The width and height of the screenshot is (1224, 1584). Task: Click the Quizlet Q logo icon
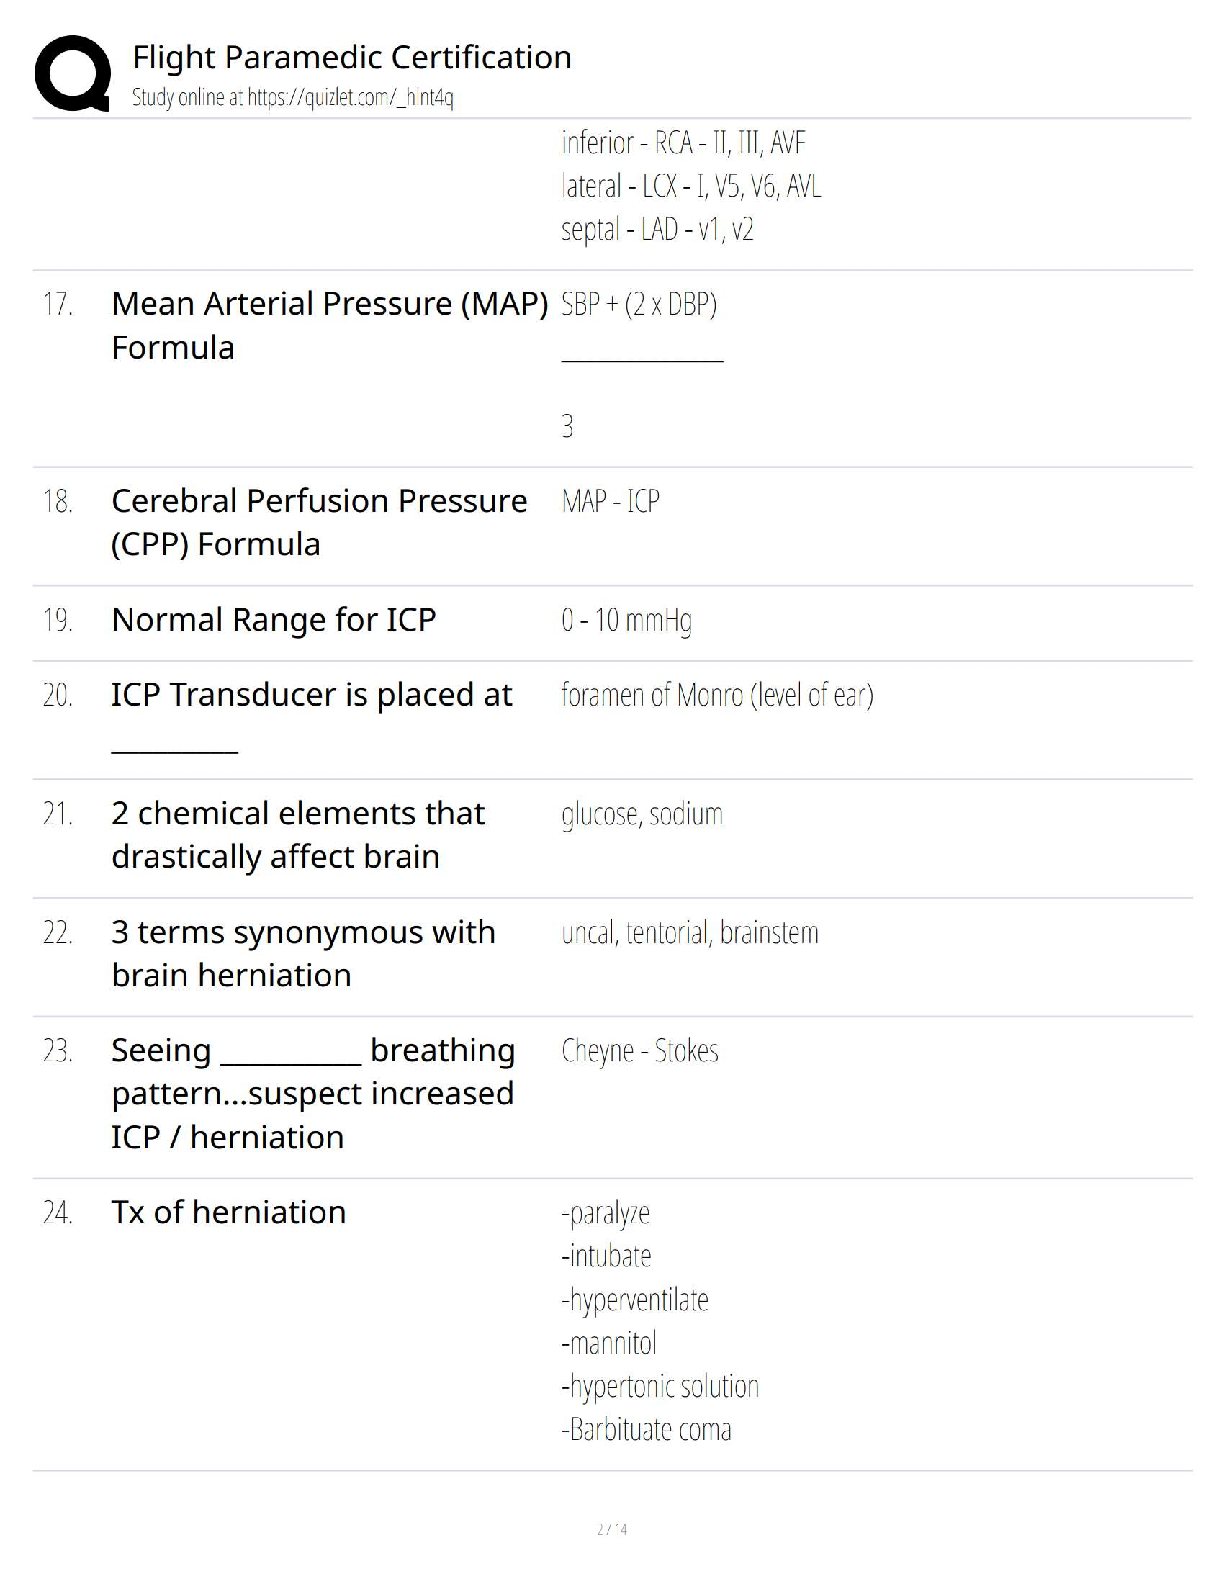[x=73, y=73]
